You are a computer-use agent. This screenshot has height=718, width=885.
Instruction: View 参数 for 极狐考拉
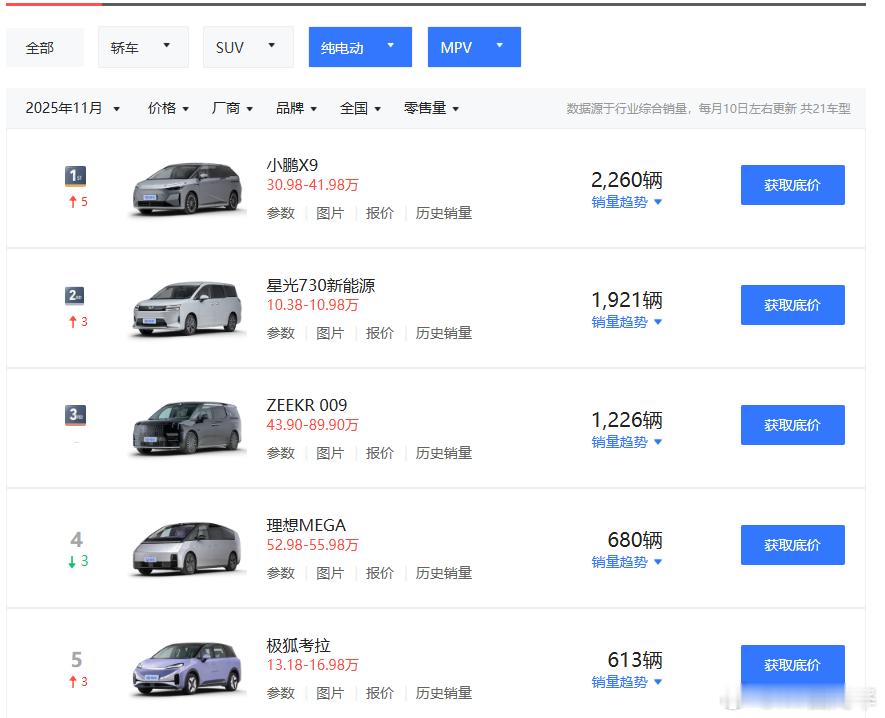click(x=281, y=693)
